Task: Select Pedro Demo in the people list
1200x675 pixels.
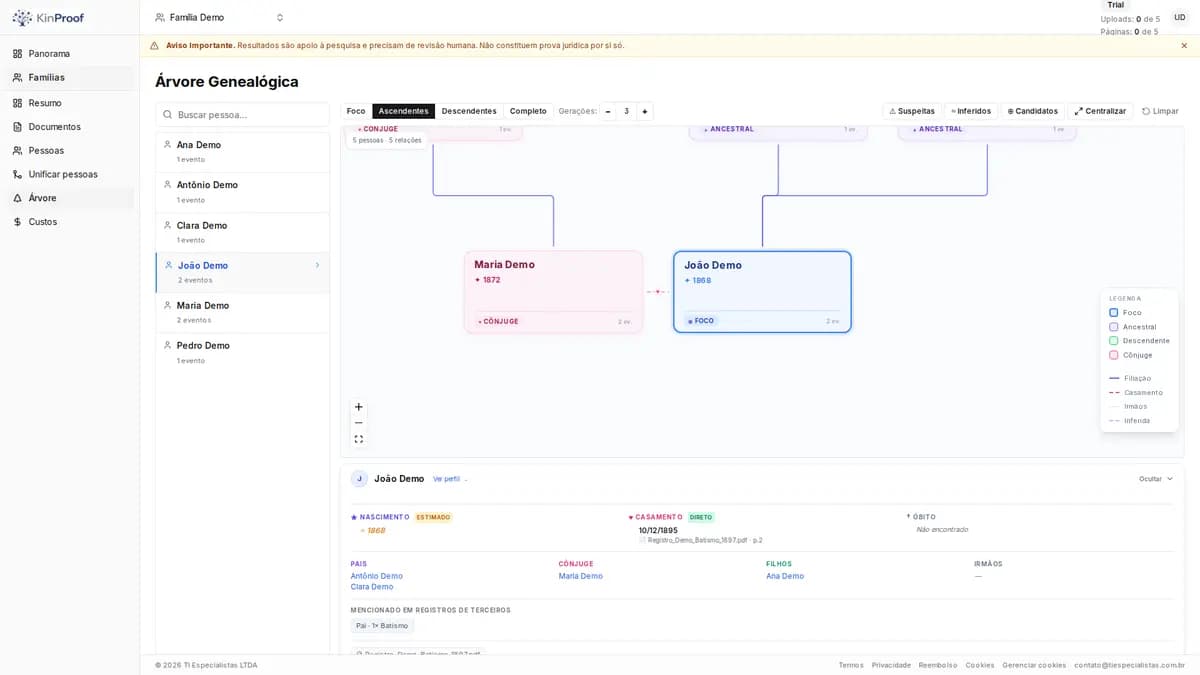Action: pyautogui.click(x=243, y=352)
